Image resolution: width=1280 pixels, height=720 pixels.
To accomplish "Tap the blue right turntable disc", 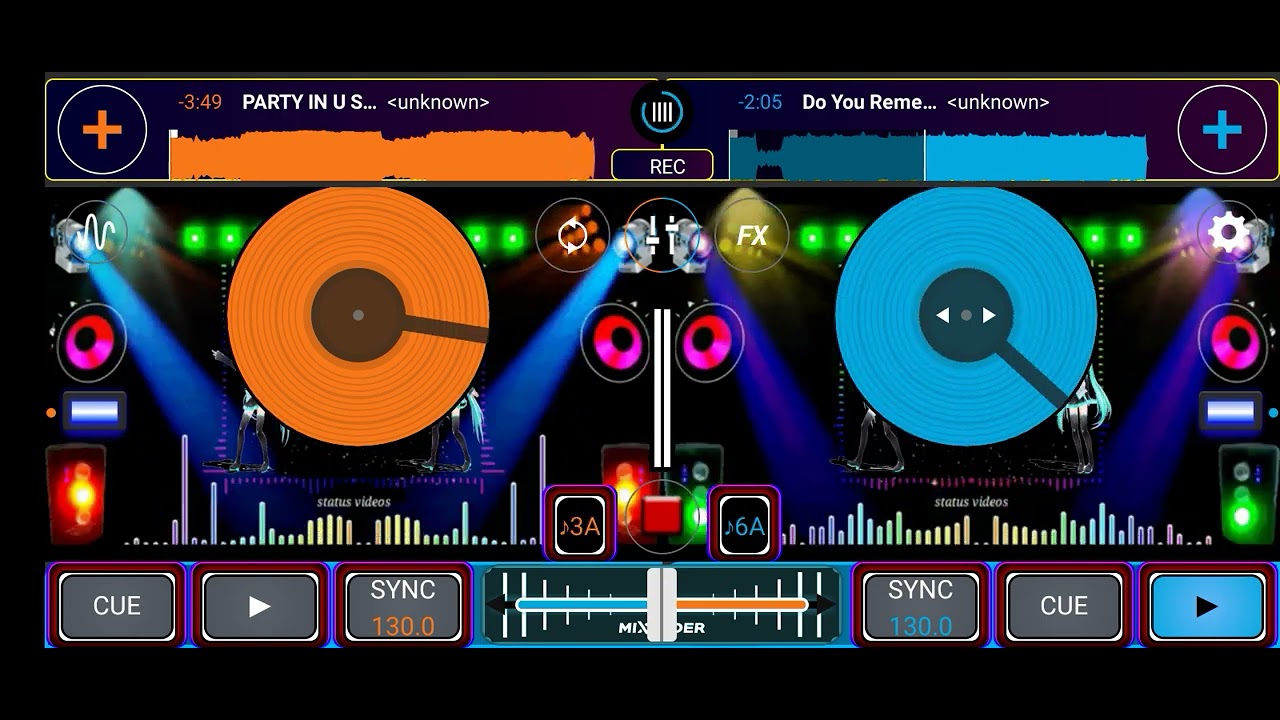I will coord(966,315).
